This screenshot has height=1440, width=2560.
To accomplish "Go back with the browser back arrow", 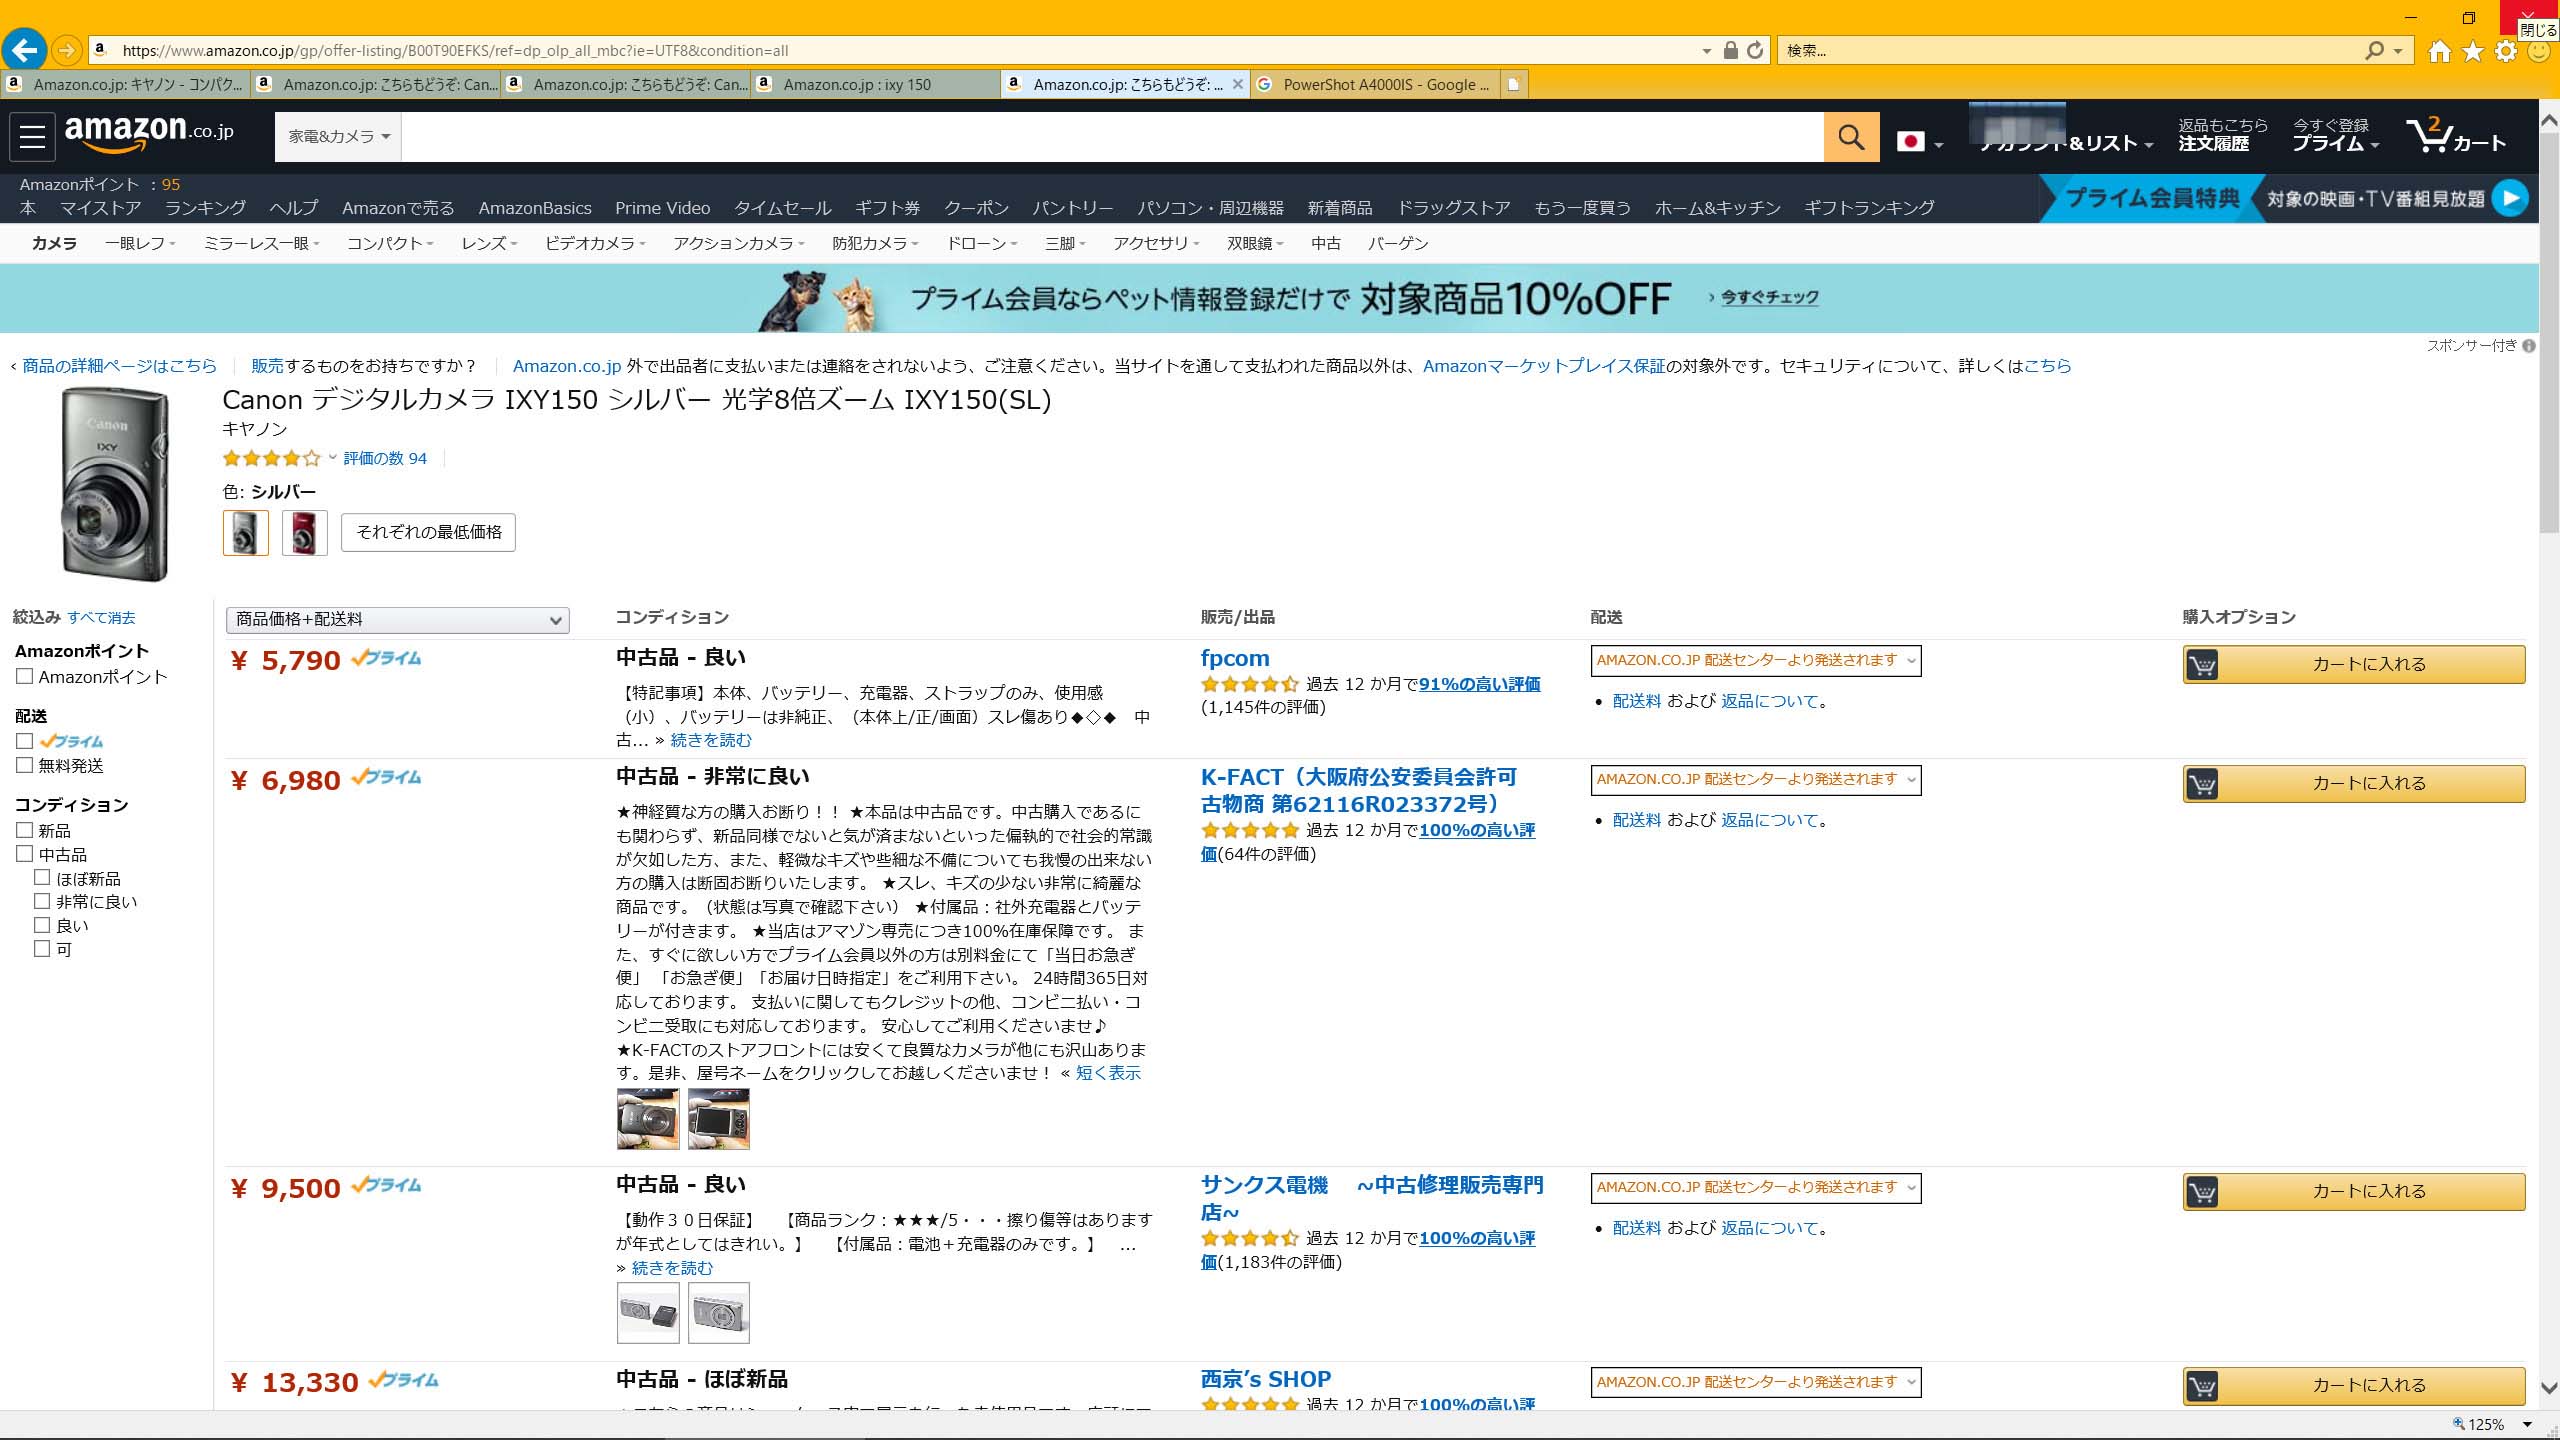I will click(x=25, y=49).
